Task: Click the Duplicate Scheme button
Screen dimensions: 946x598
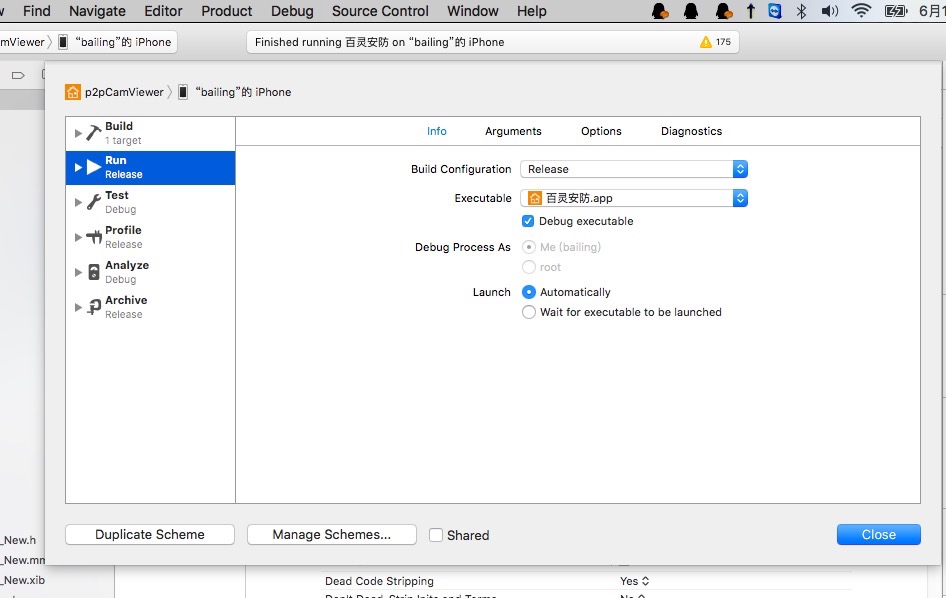Action: click(x=150, y=535)
